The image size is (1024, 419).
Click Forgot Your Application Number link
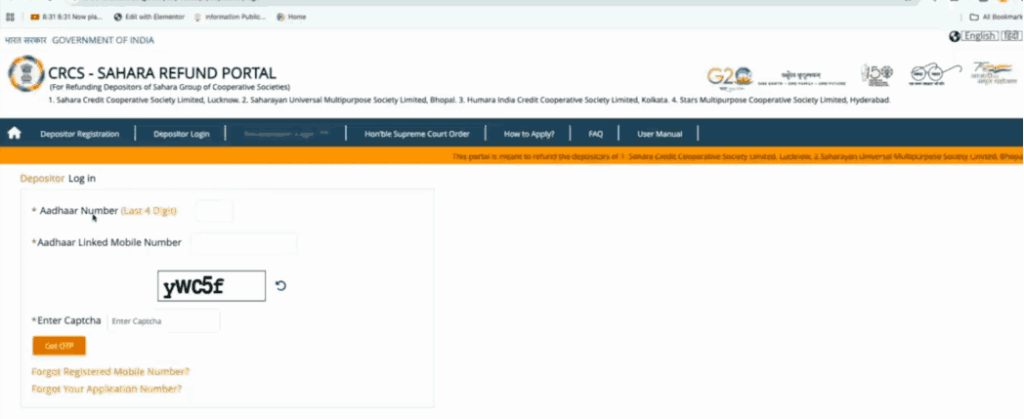[106, 389]
